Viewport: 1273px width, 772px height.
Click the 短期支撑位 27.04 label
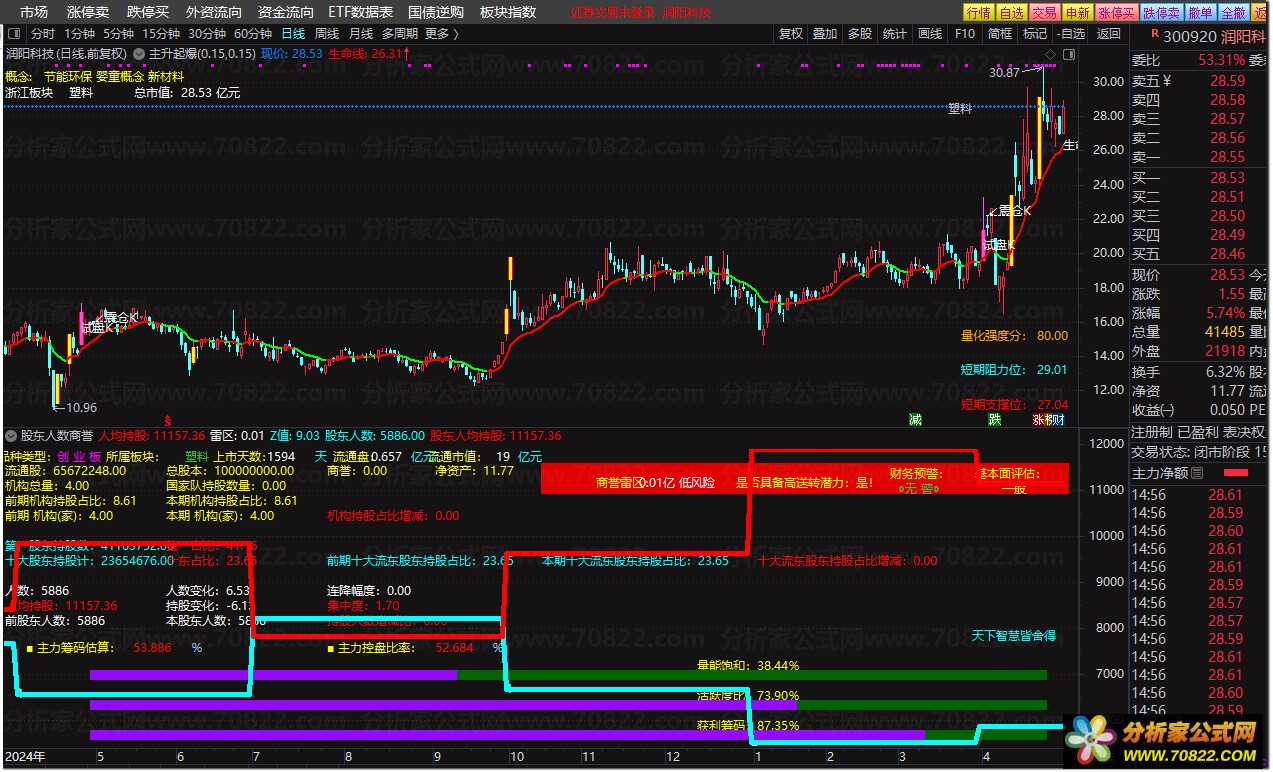point(1014,405)
